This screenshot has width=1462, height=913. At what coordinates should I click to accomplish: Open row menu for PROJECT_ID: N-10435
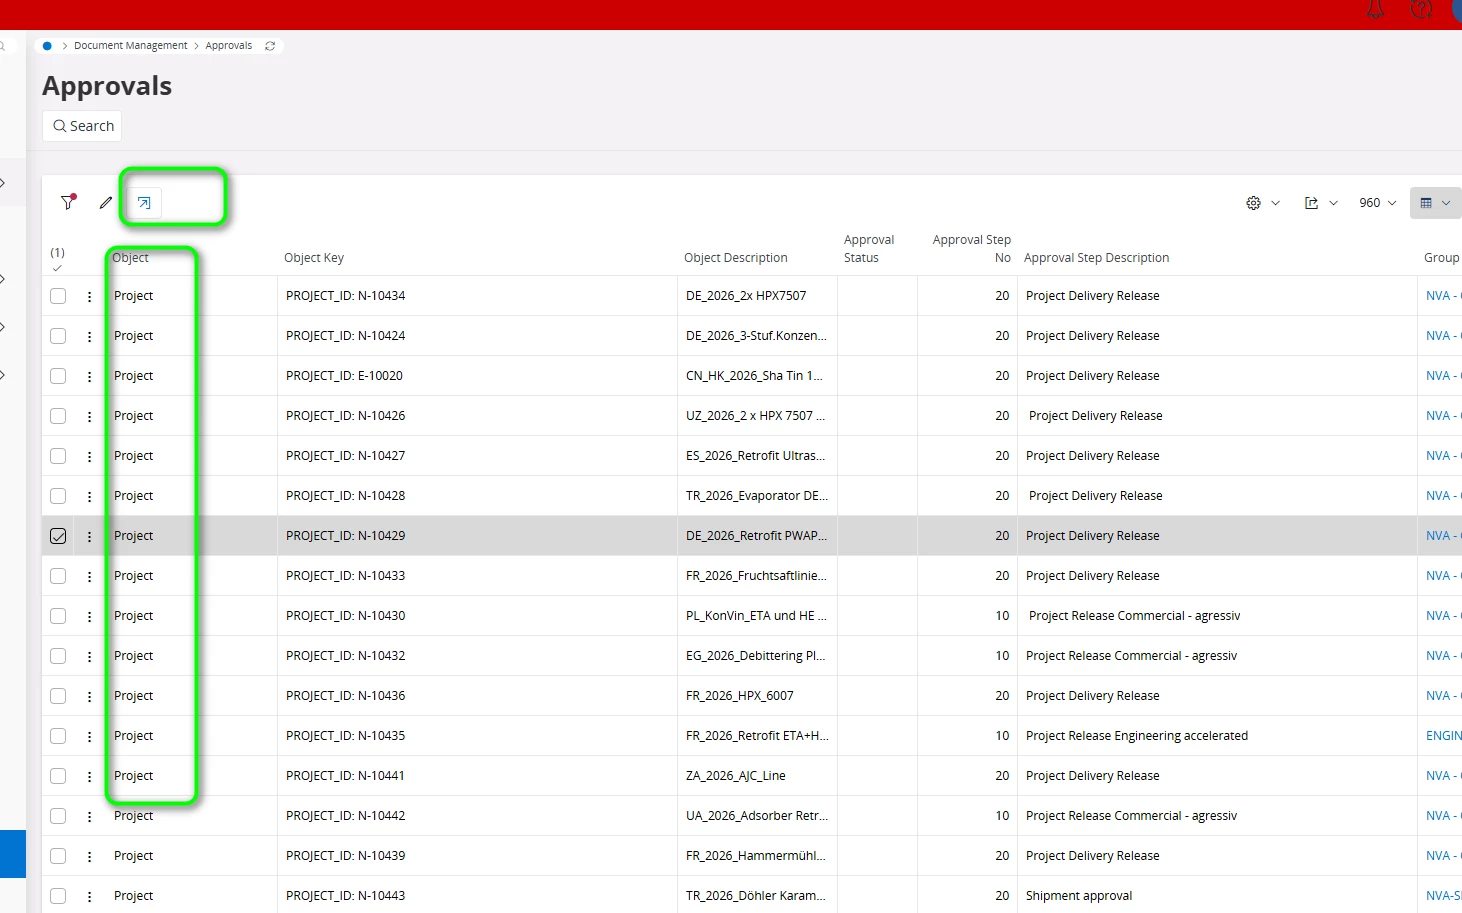click(90, 736)
